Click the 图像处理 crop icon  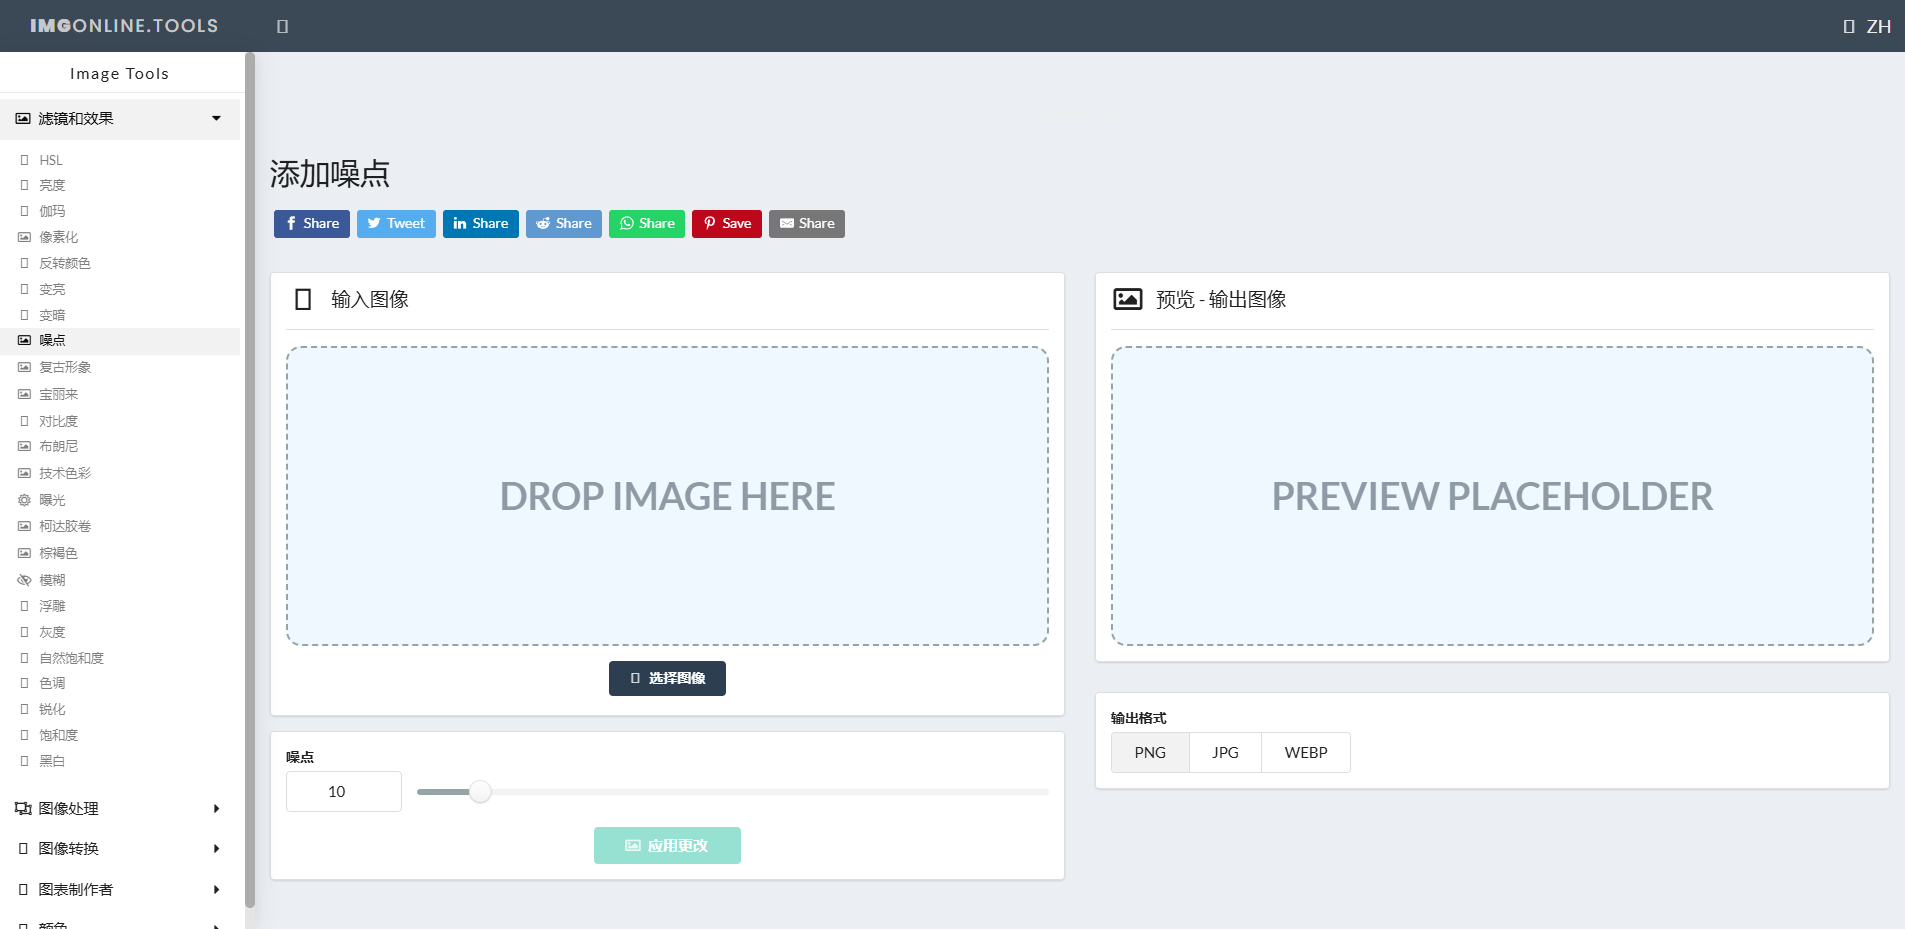(x=23, y=808)
